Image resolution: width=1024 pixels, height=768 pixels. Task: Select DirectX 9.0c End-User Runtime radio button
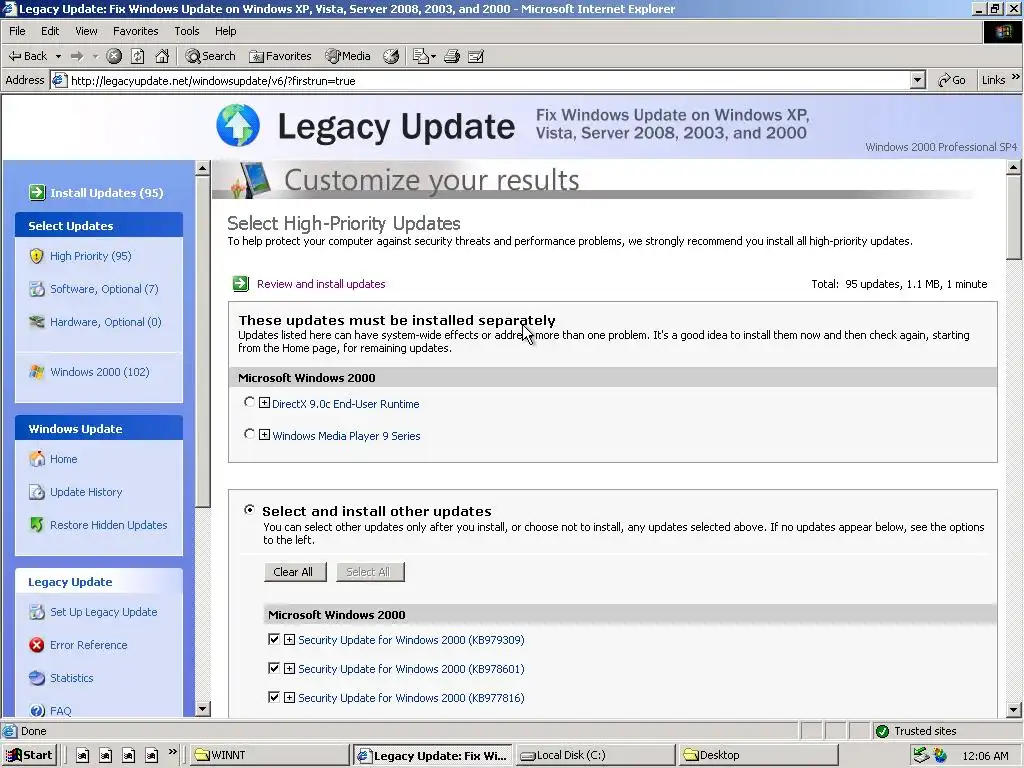(249, 402)
